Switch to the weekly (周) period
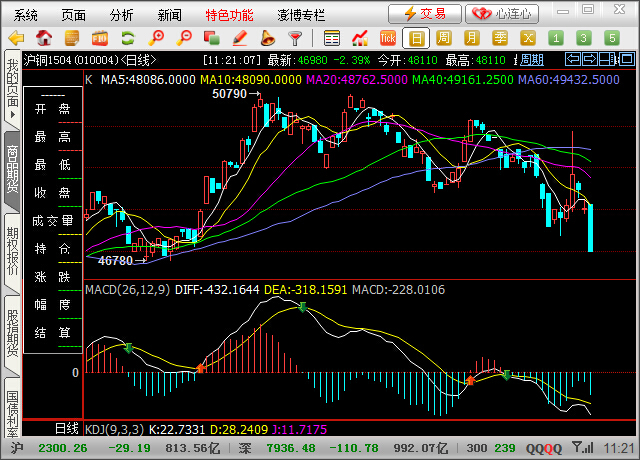640x460 pixels. [444, 38]
